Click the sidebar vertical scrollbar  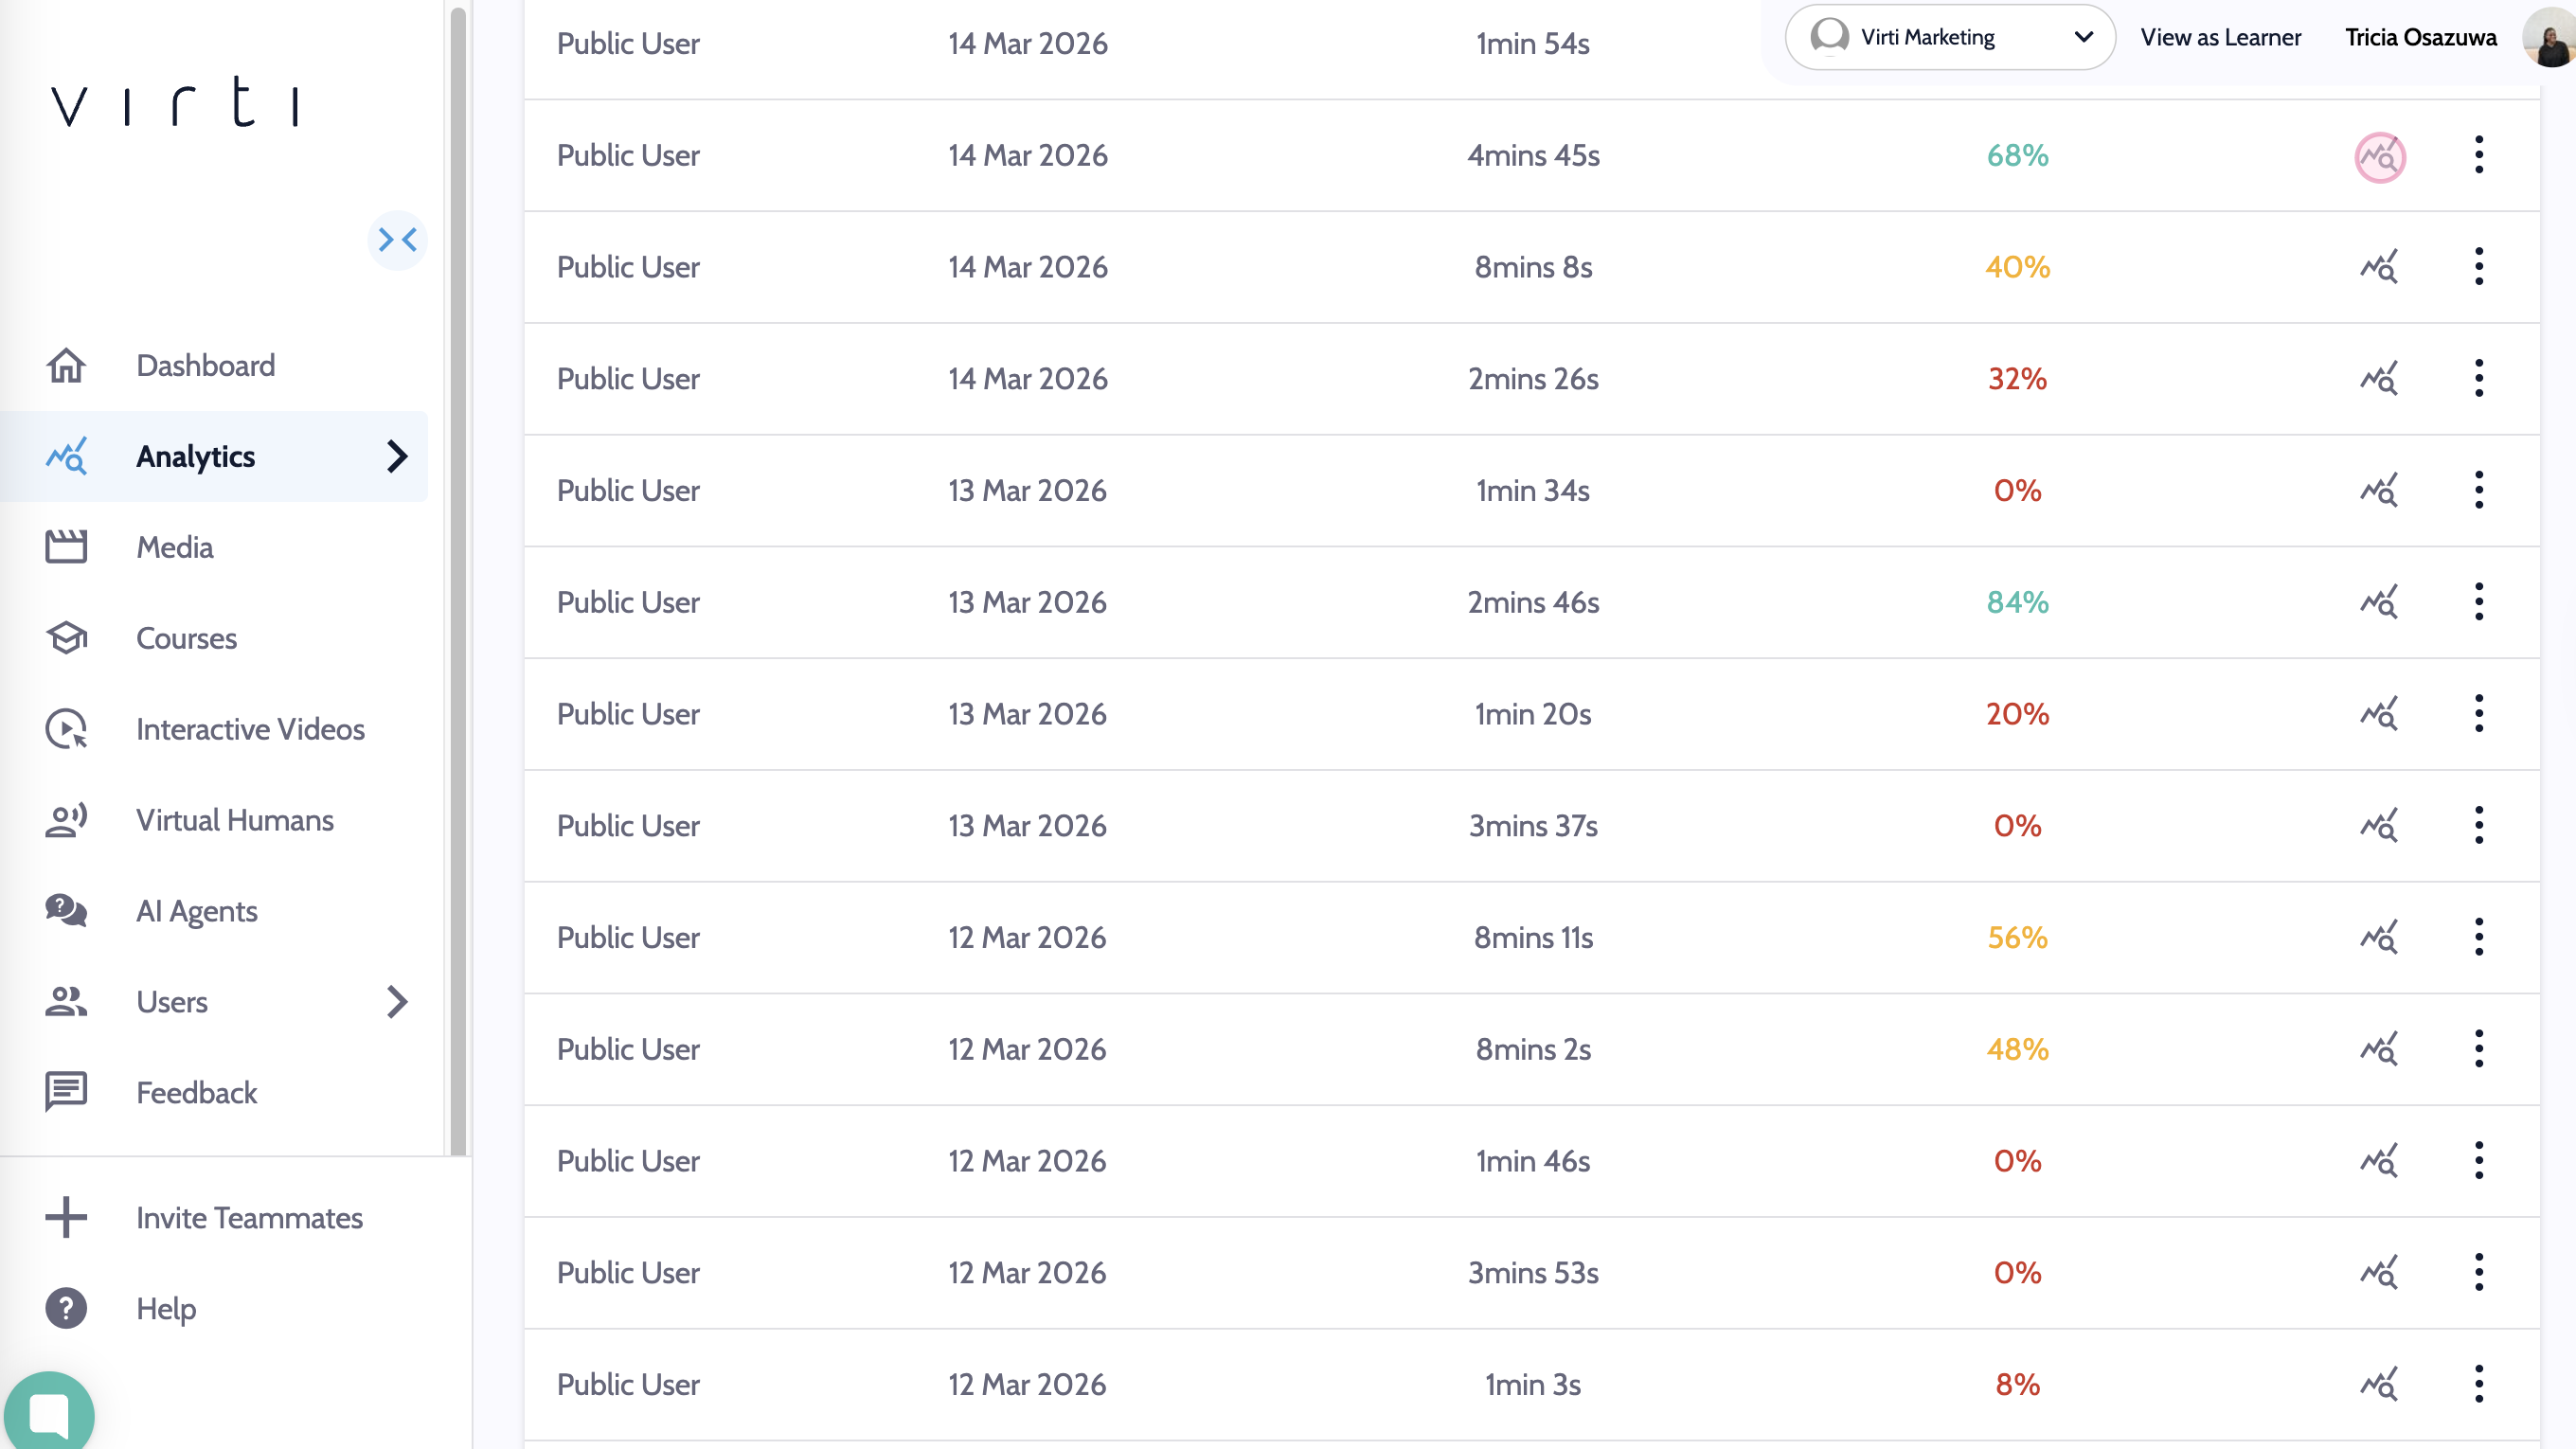coord(458,580)
